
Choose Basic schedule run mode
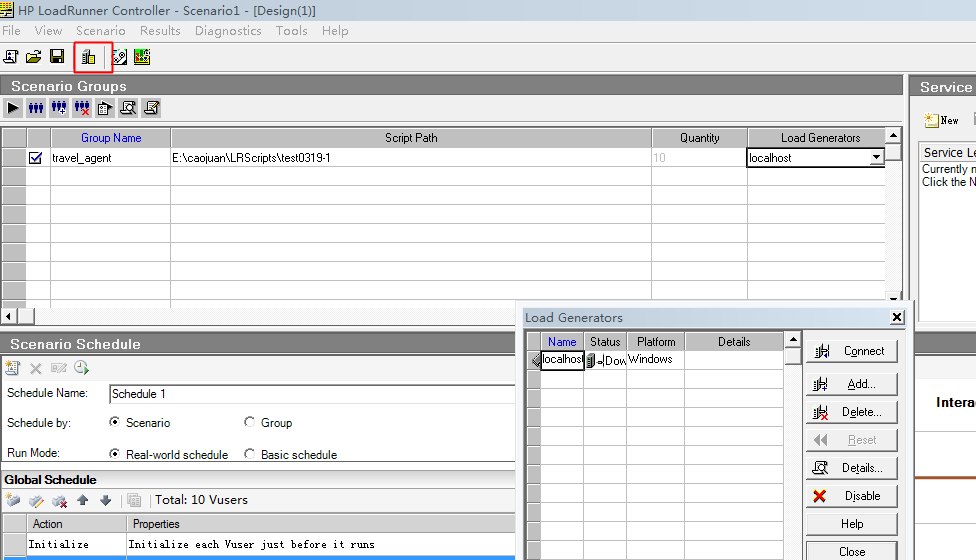click(249, 454)
